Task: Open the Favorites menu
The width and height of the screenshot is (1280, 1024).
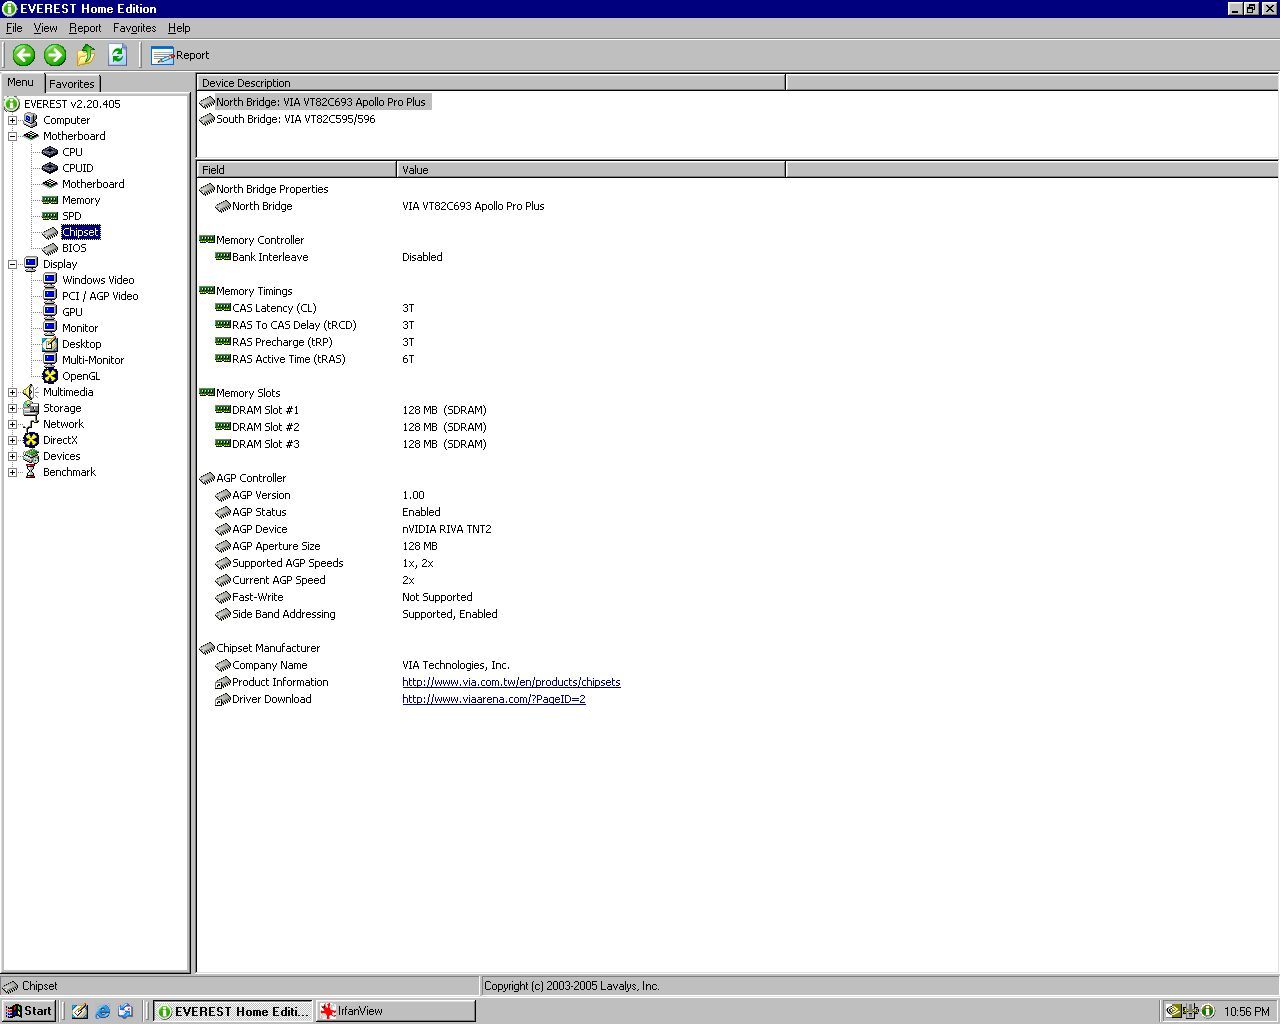Action: point(134,28)
